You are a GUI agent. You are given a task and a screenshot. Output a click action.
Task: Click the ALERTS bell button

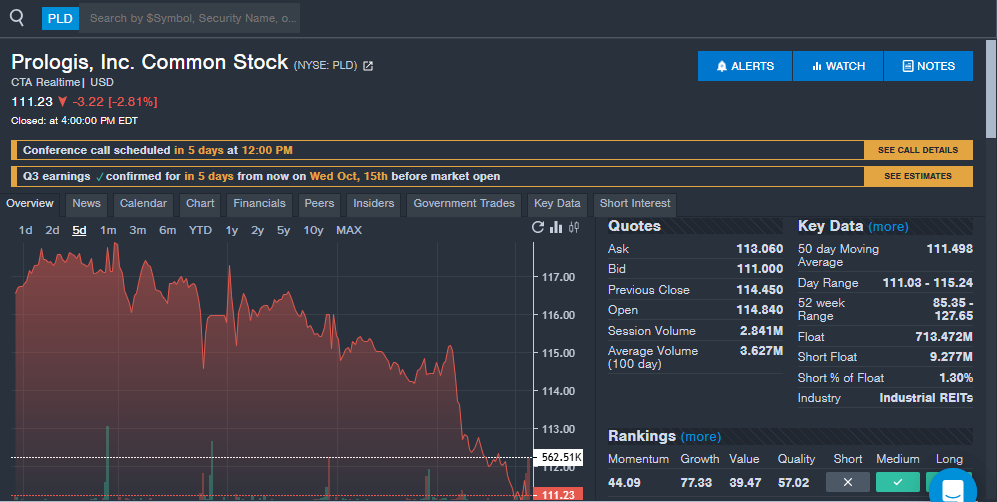(x=745, y=66)
